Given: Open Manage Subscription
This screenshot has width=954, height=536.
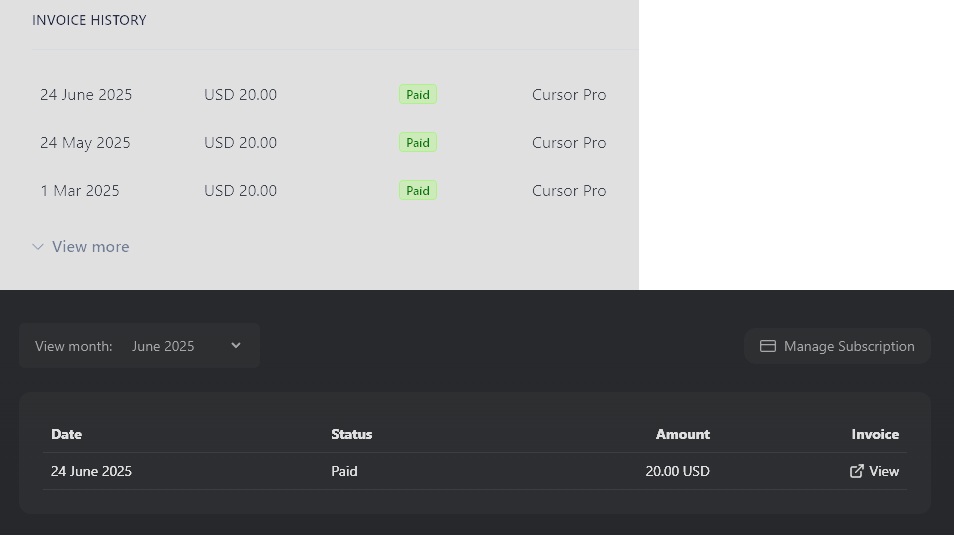Looking at the screenshot, I should tap(837, 346).
